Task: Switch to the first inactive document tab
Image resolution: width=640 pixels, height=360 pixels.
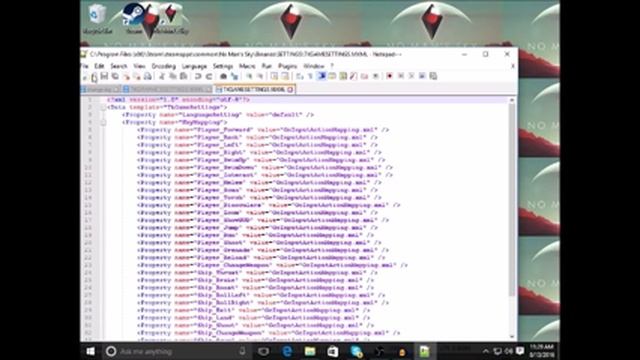Action: coord(100,89)
